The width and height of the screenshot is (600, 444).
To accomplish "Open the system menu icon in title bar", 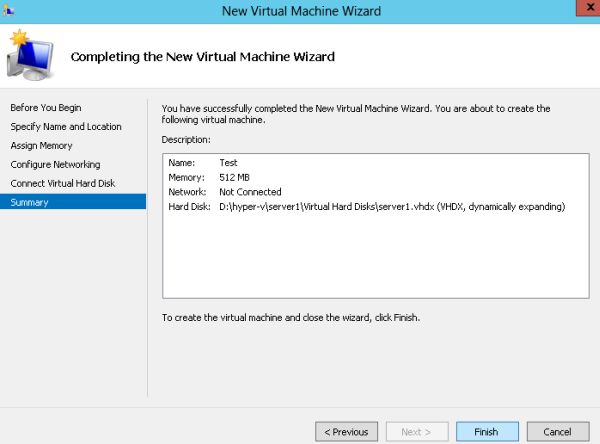I will [x=10, y=10].
